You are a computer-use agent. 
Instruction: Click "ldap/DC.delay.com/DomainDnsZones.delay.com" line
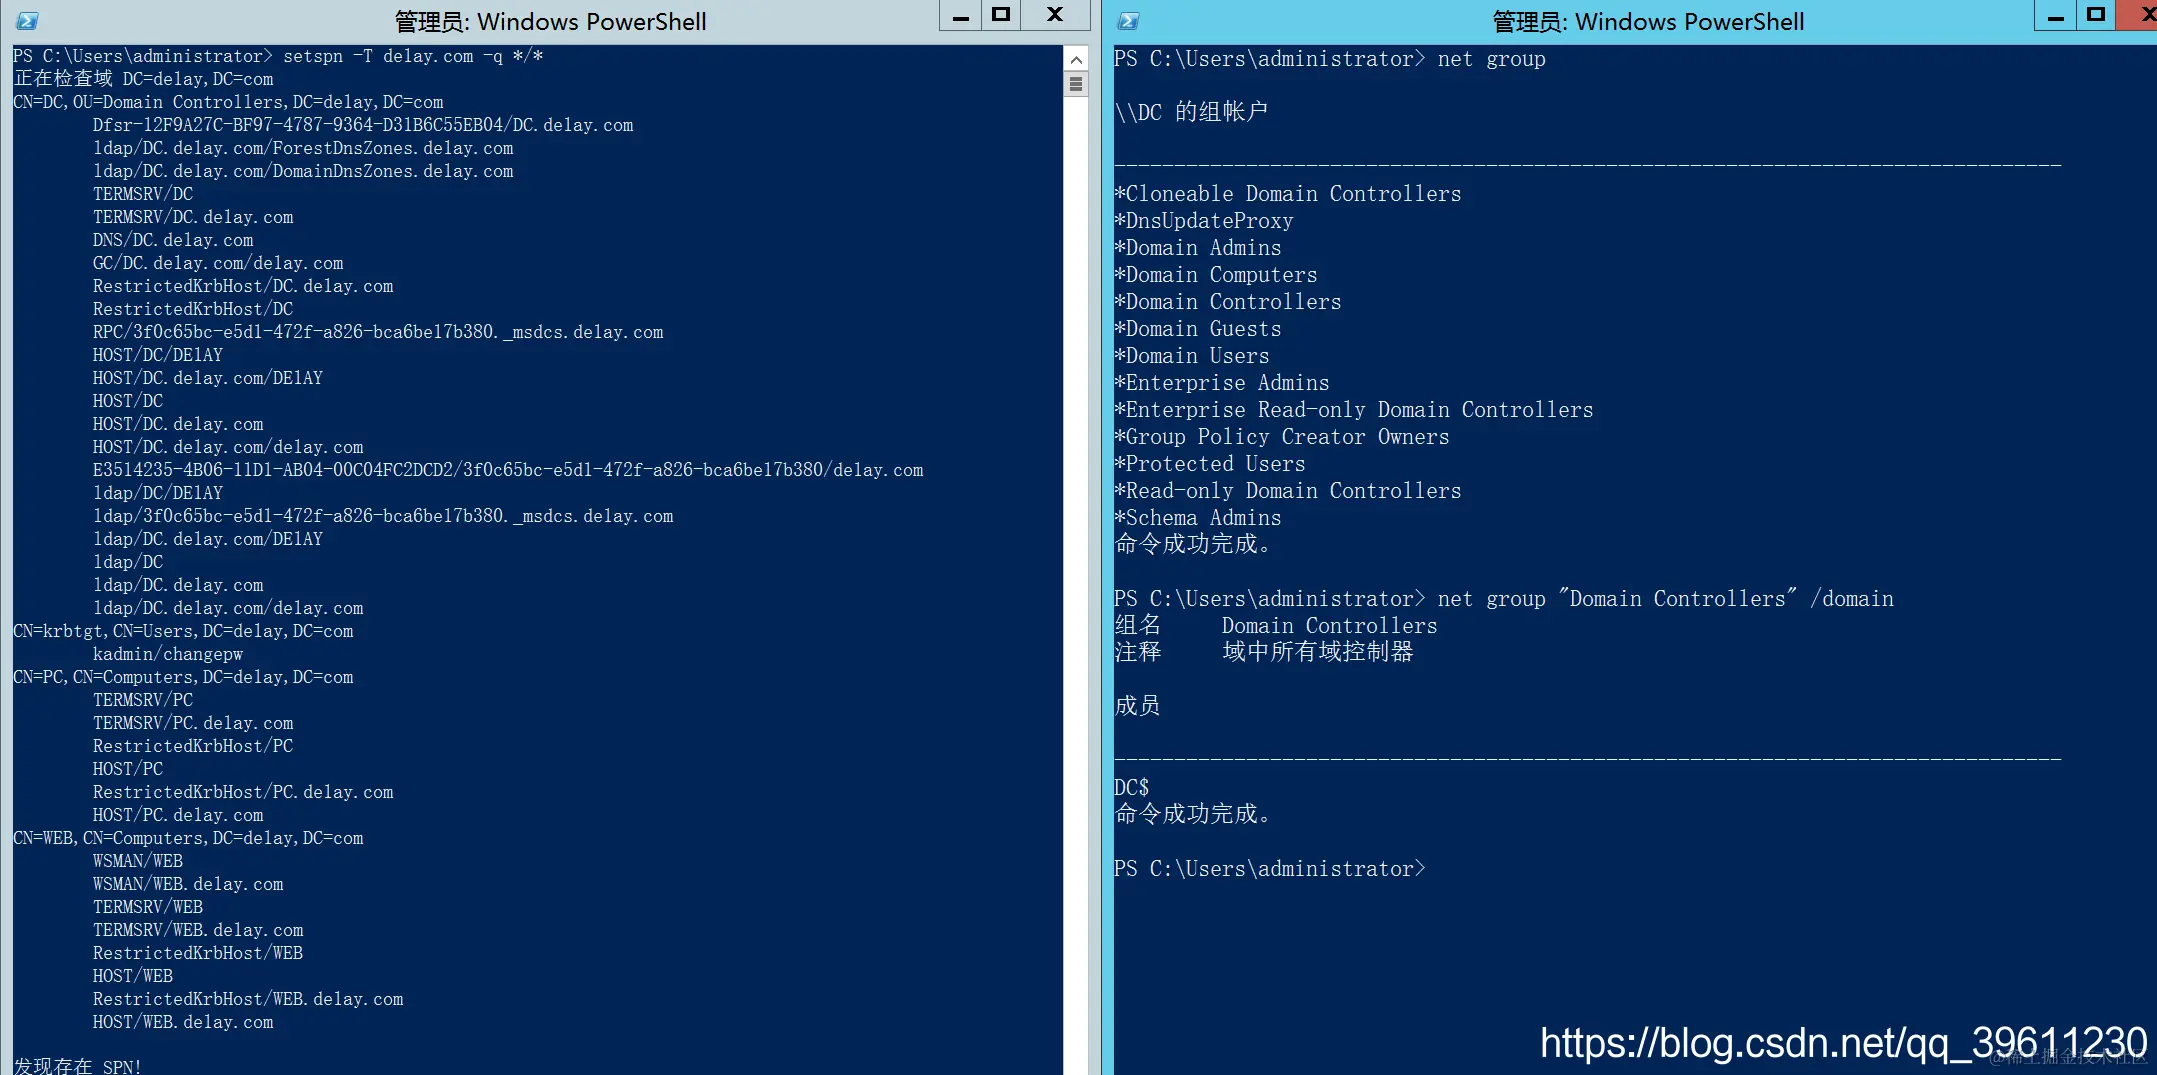click(x=303, y=171)
